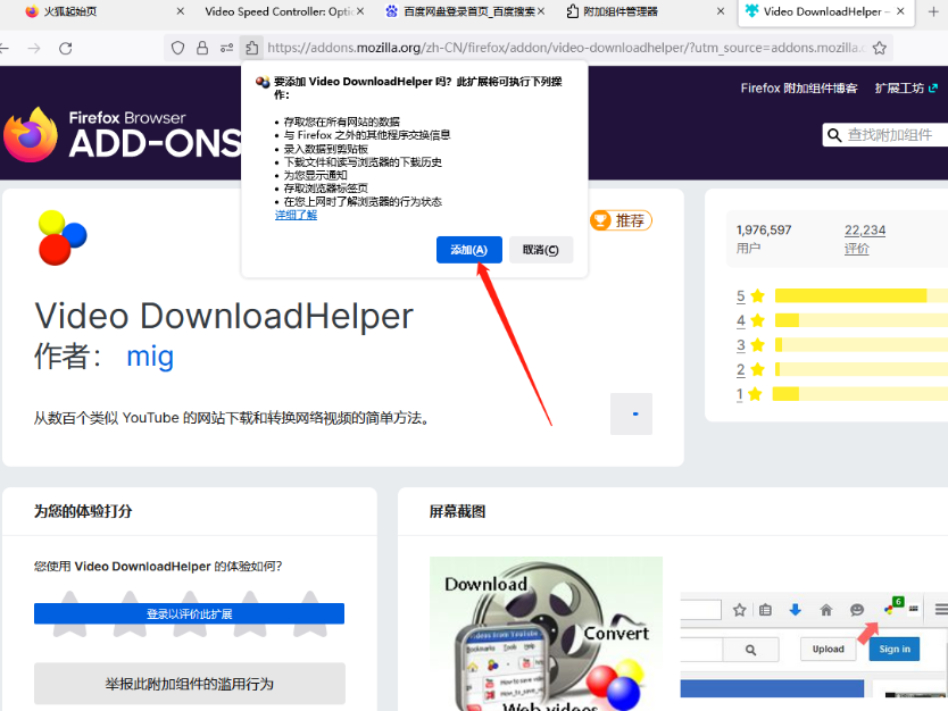Open the 扩展工坊 link
This screenshot has height=711, width=948.
906,88
